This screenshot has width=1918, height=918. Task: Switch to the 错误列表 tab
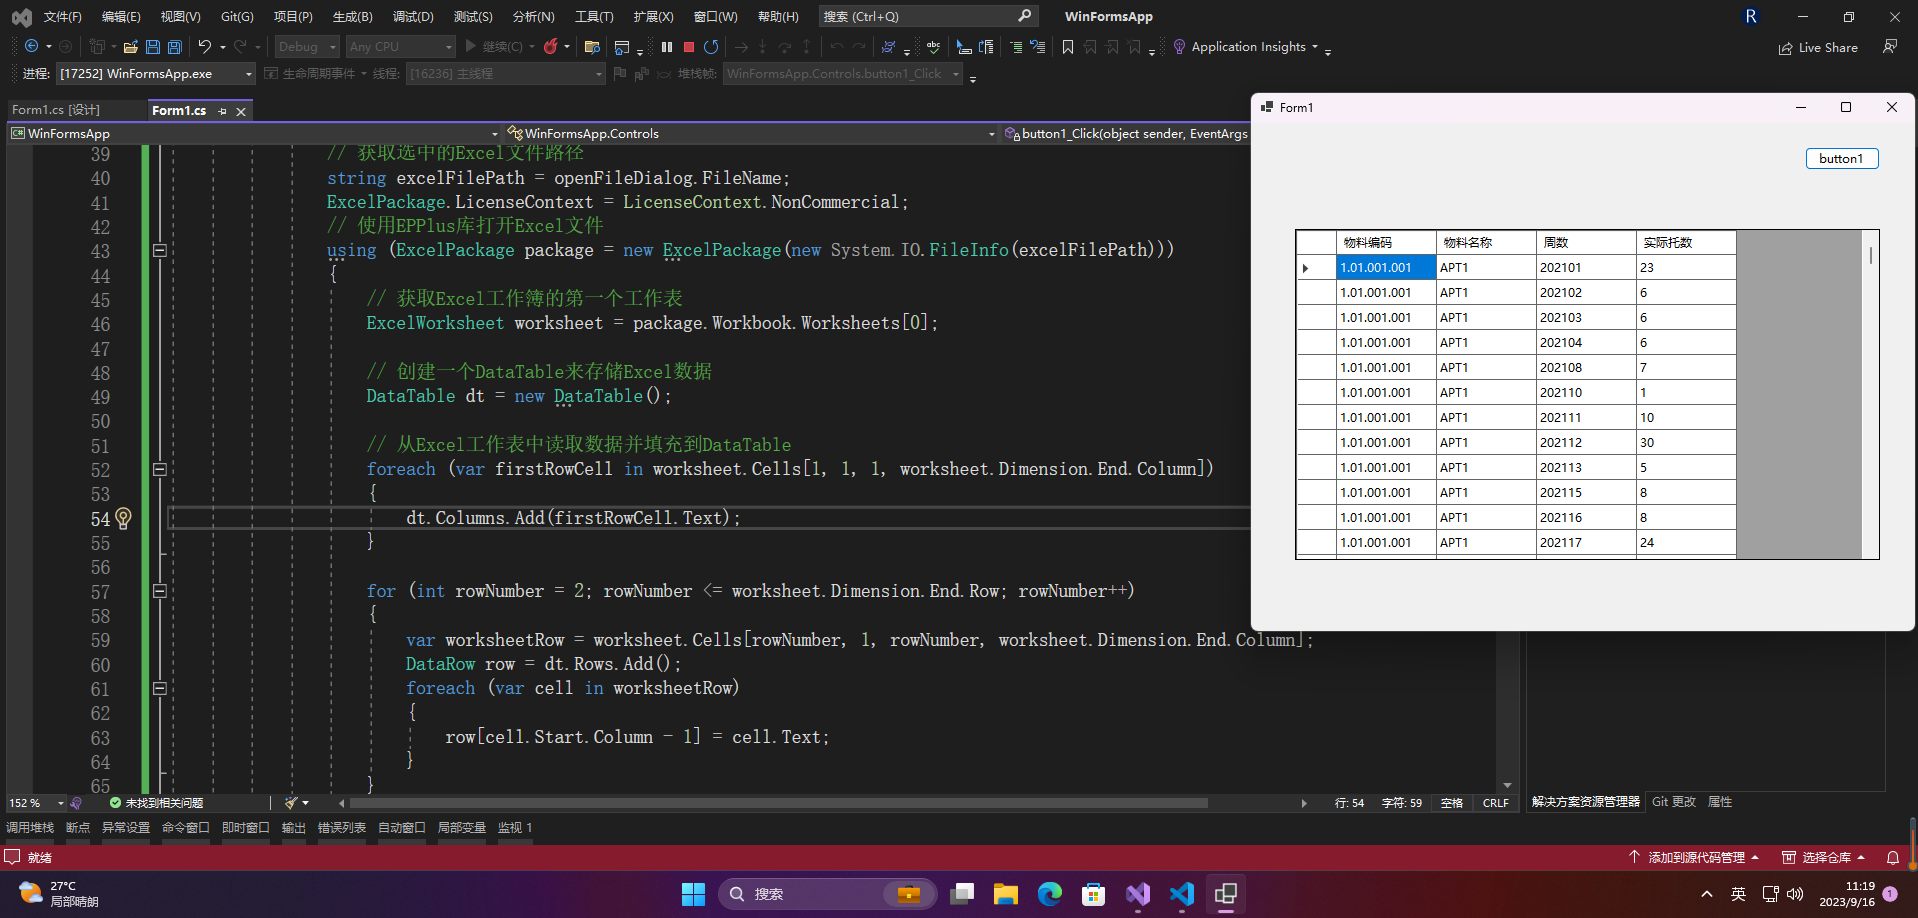[x=342, y=828]
